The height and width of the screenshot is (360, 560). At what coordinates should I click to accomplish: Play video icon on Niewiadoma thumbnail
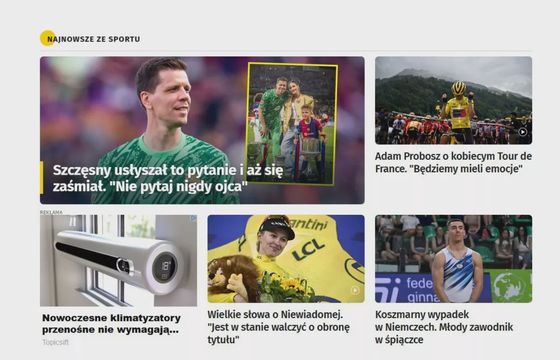355,290
